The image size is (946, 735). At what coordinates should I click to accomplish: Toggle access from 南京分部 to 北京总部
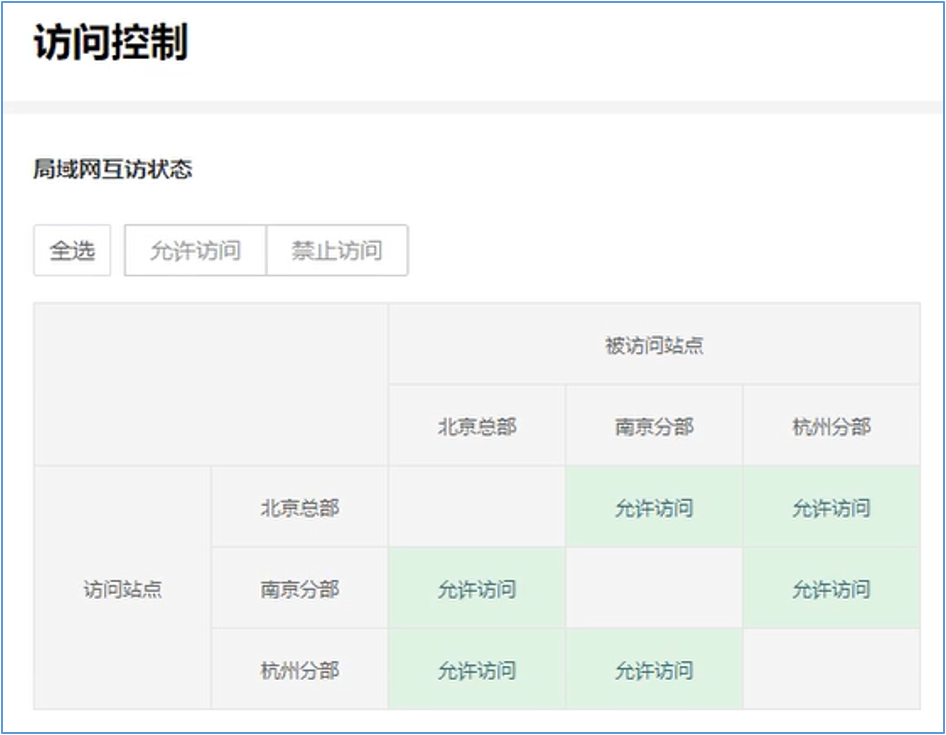[477, 589]
